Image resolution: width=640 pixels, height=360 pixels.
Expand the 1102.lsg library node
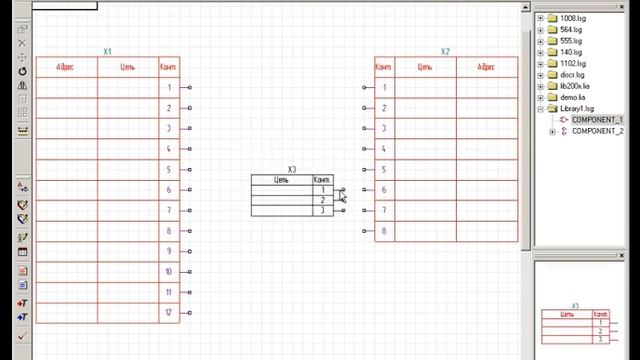coord(540,64)
